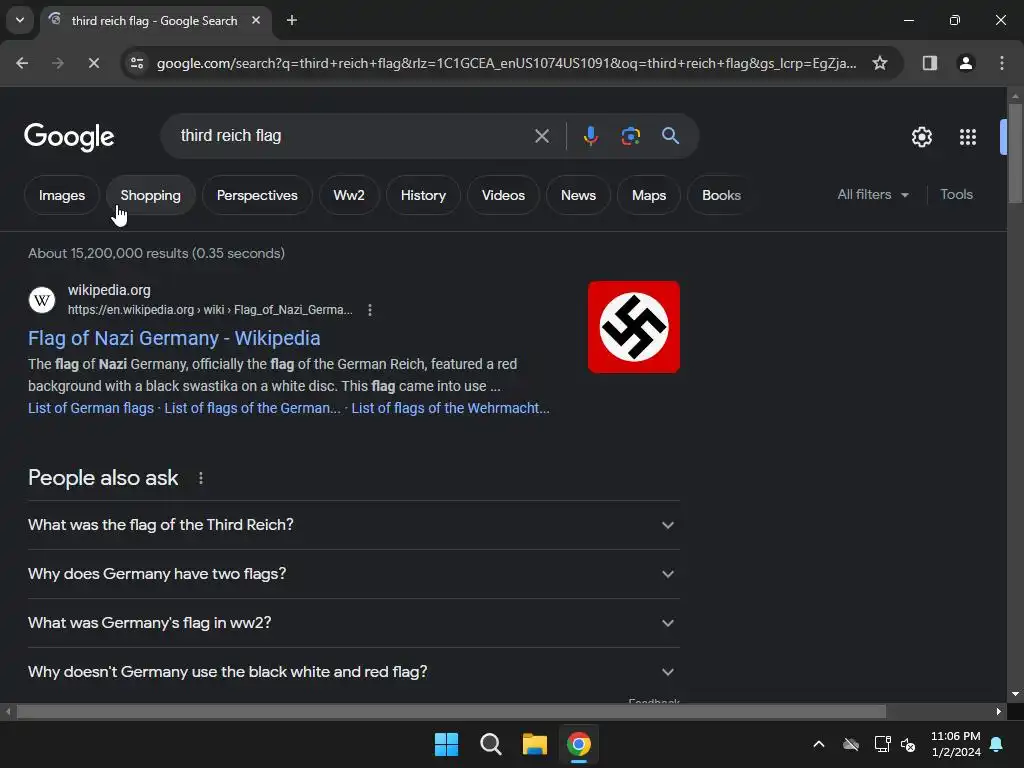Image resolution: width=1024 pixels, height=768 pixels.
Task: Open the Chrome profile avatar
Action: pyautogui.click(x=966, y=63)
